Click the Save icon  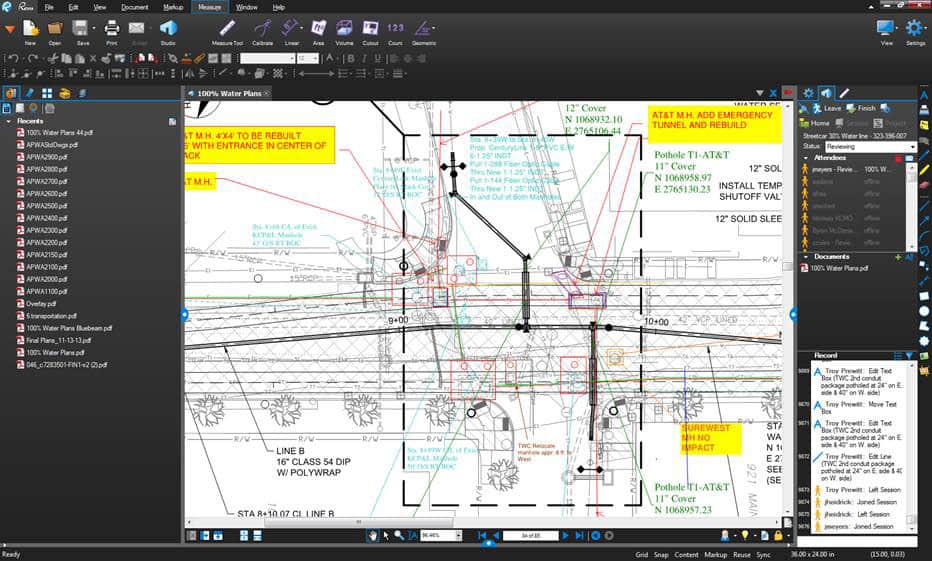click(80, 29)
